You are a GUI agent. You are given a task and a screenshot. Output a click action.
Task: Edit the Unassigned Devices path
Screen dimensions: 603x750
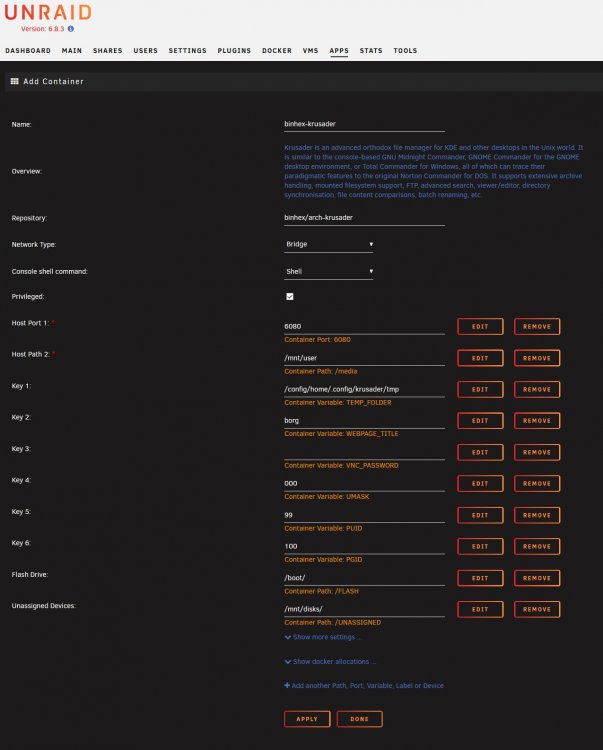(x=480, y=609)
